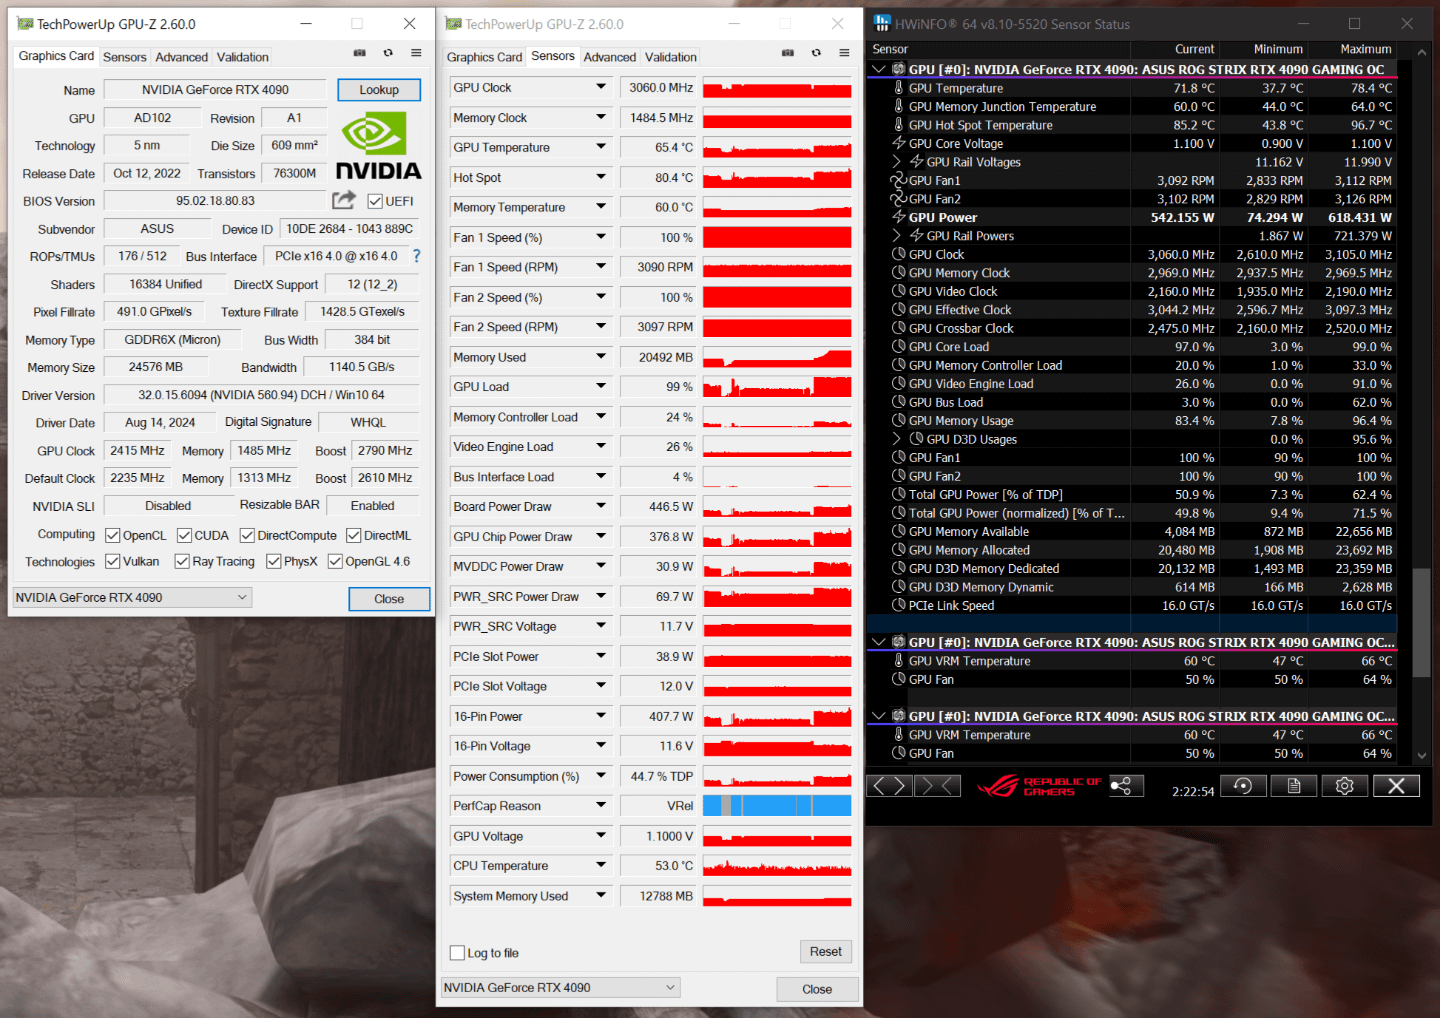Image resolution: width=1440 pixels, height=1018 pixels.
Task: Click the GPU Name field in GPU-Z
Action: pos(215,90)
